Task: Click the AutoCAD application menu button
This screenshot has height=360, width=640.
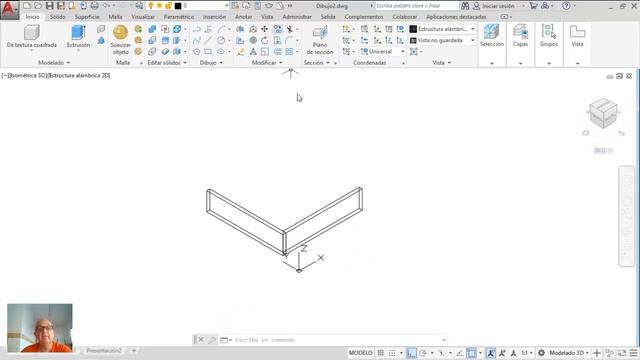Action: click(x=9, y=9)
